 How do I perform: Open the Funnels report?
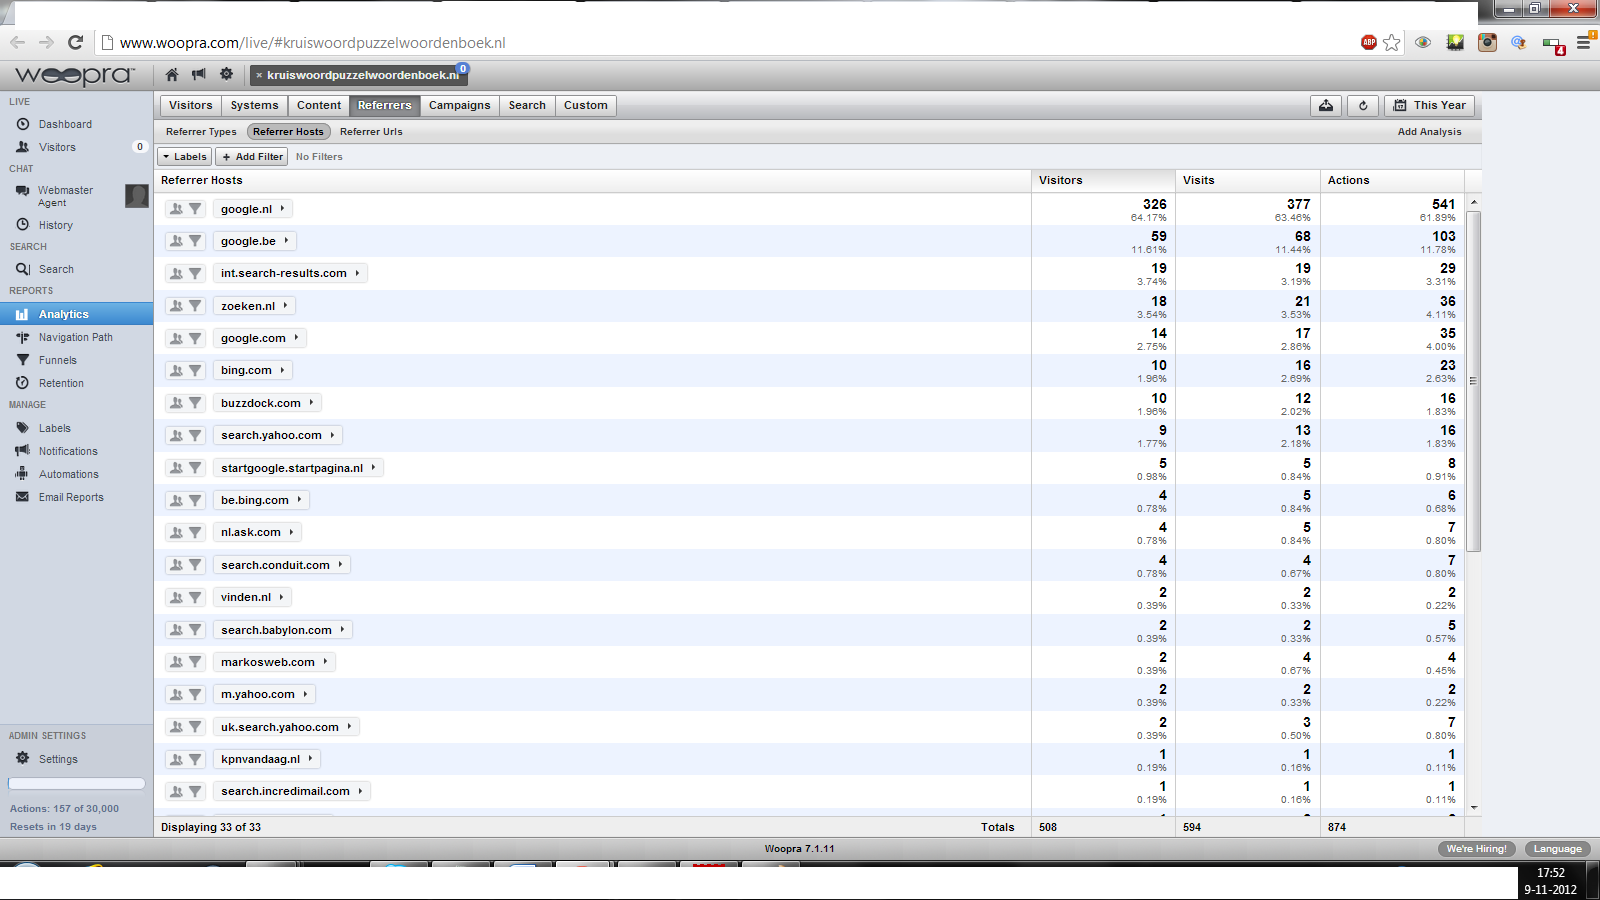[57, 360]
